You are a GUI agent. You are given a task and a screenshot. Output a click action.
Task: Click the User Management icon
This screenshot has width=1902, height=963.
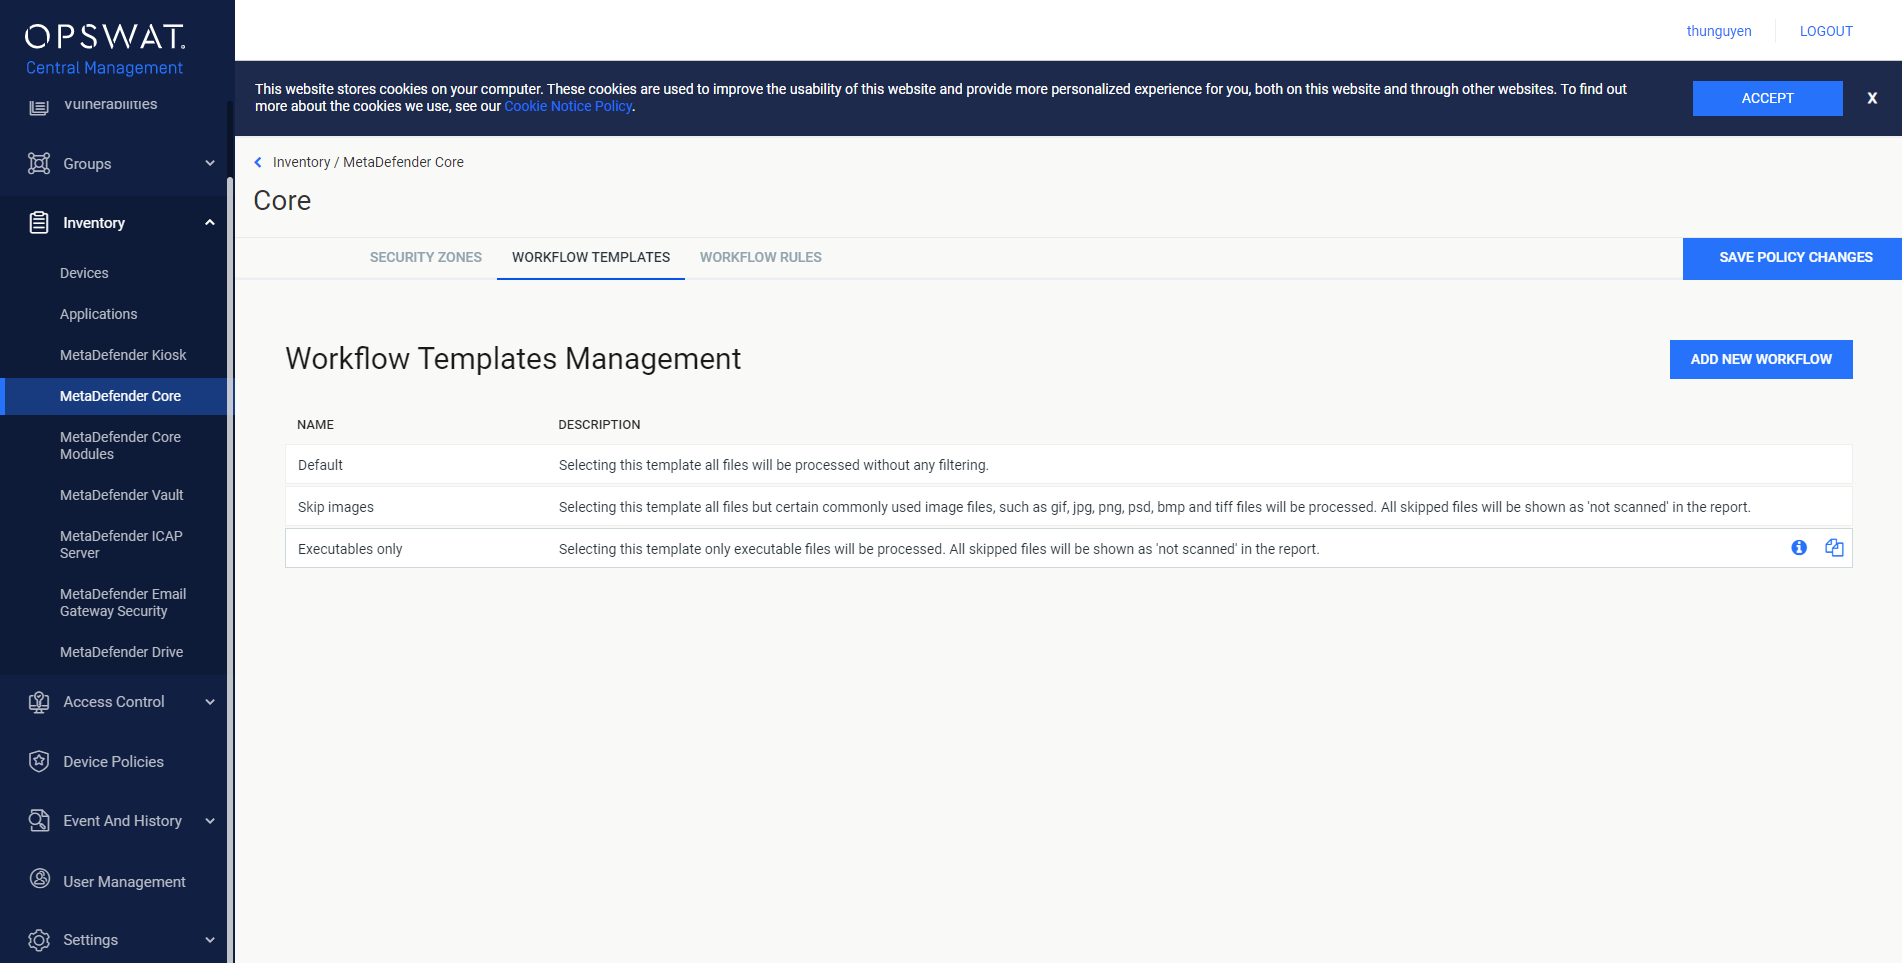click(39, 879)
